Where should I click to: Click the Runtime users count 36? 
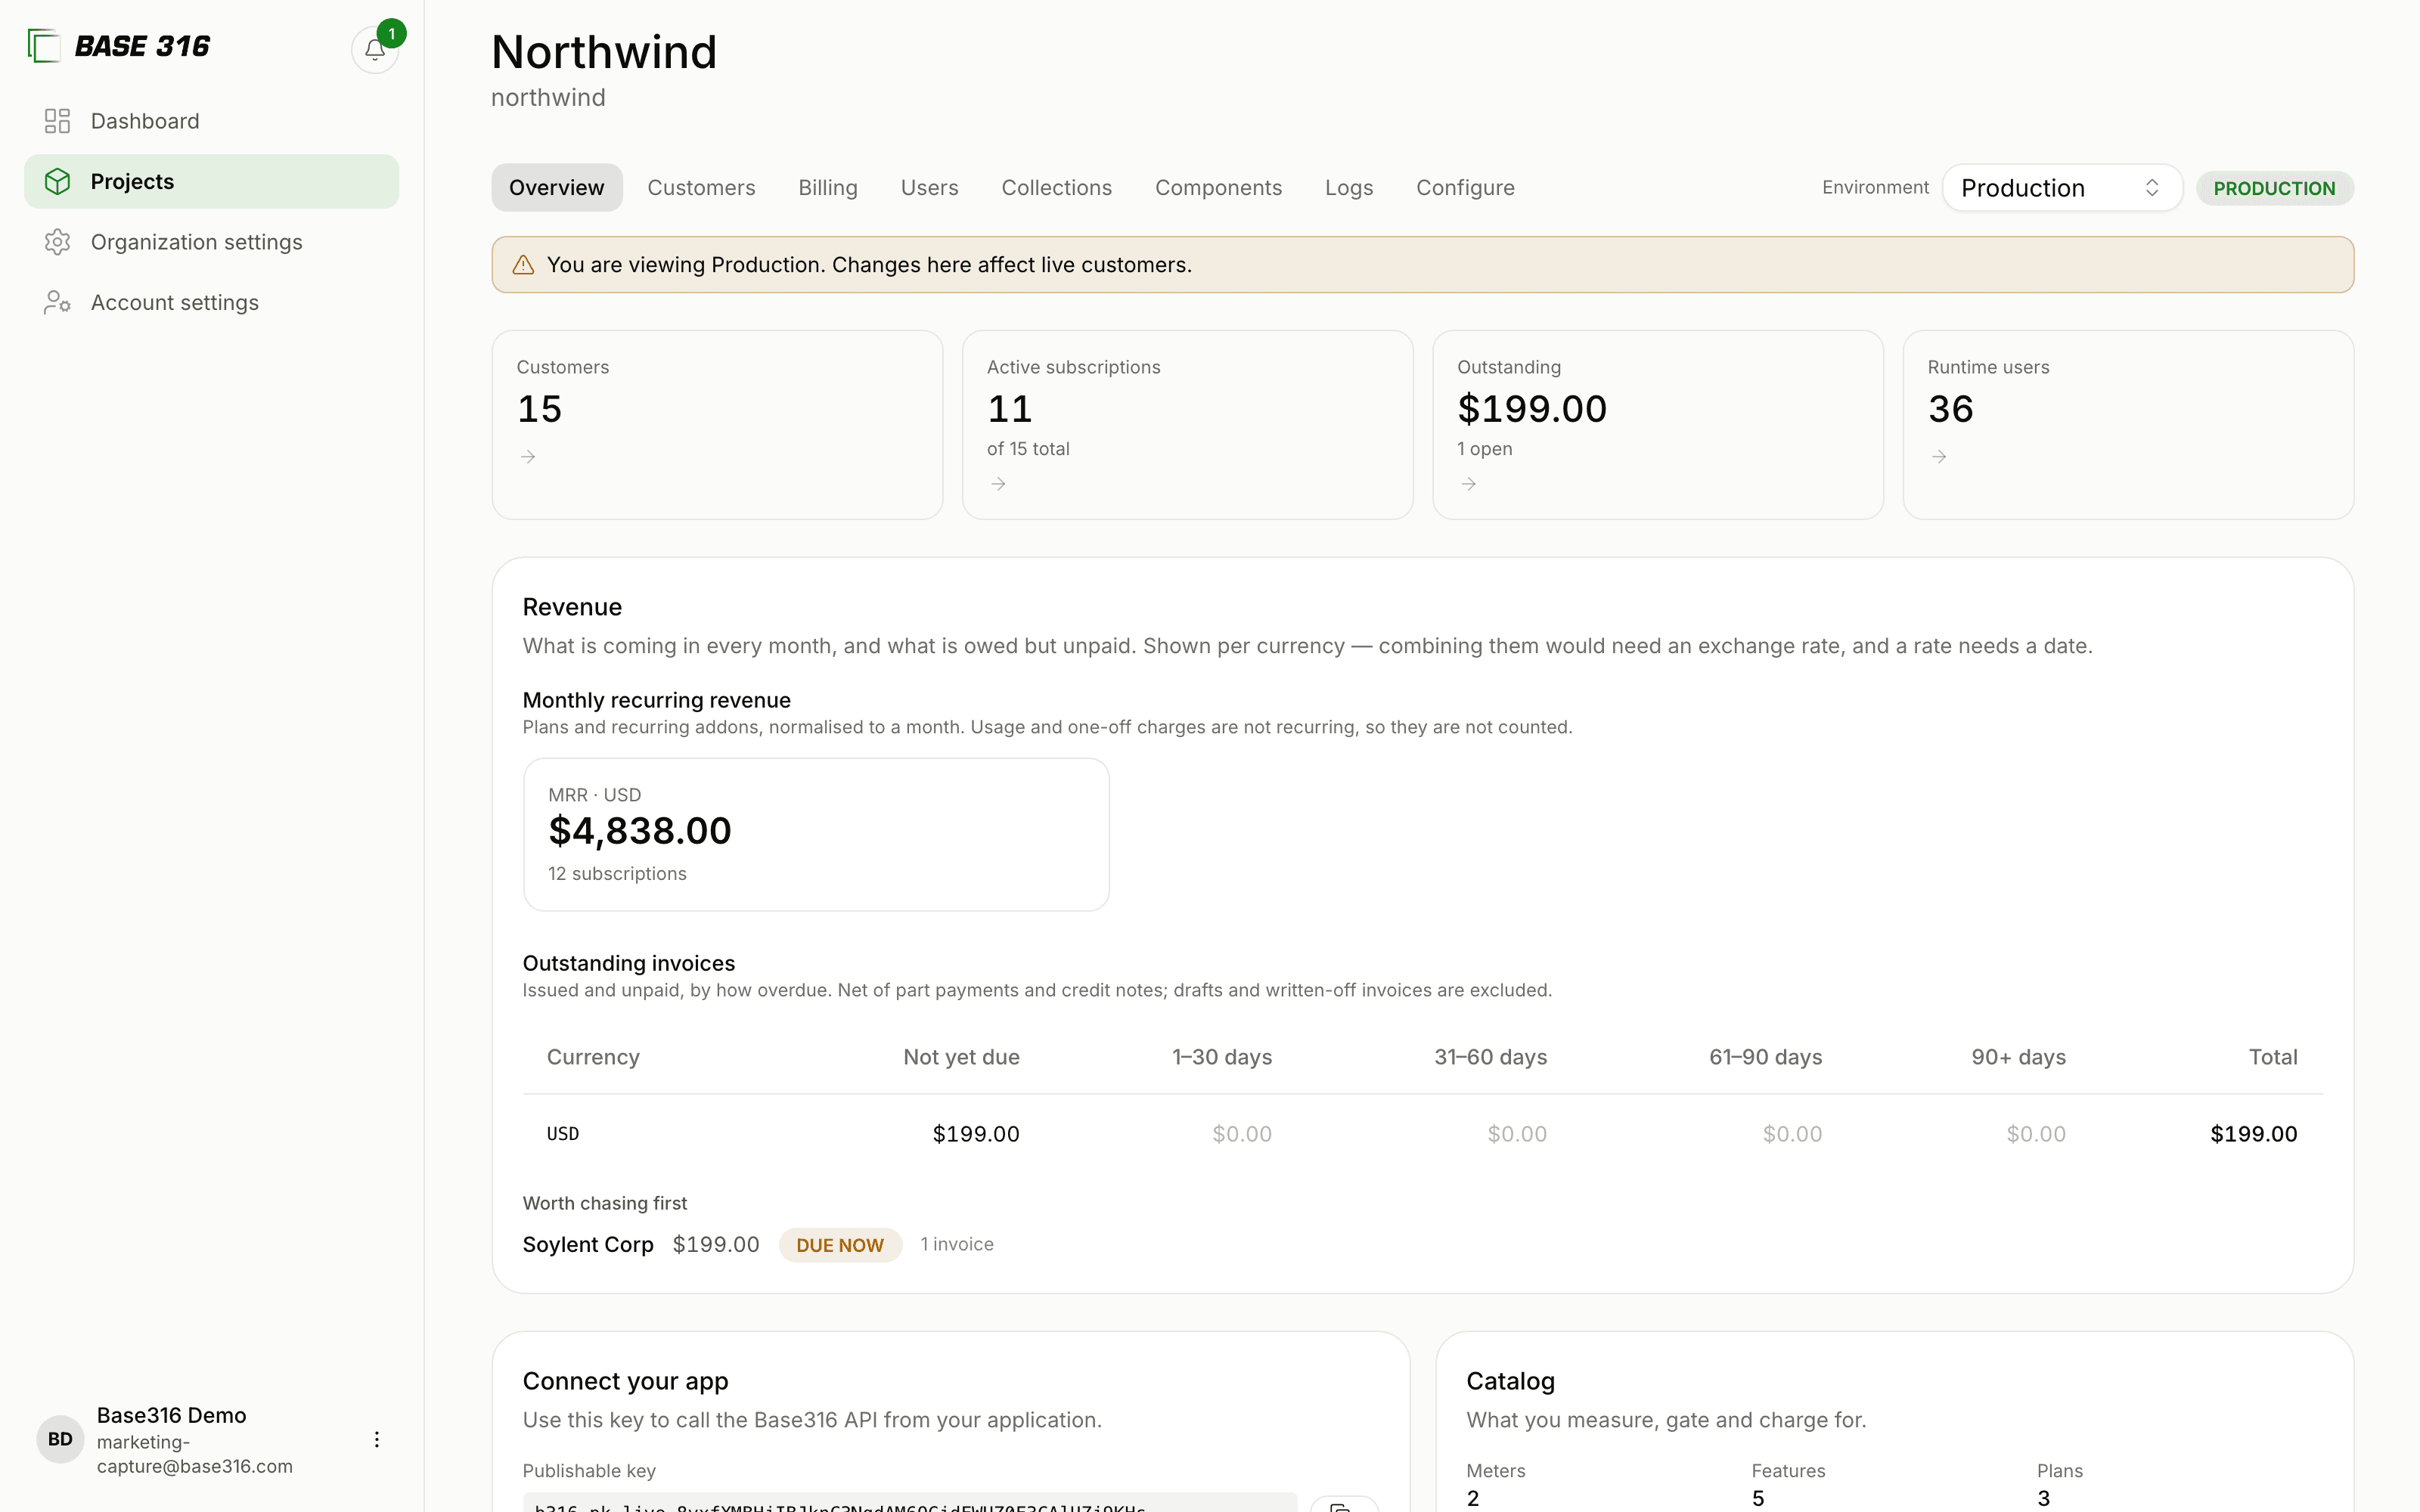(x=1950, y=409)
